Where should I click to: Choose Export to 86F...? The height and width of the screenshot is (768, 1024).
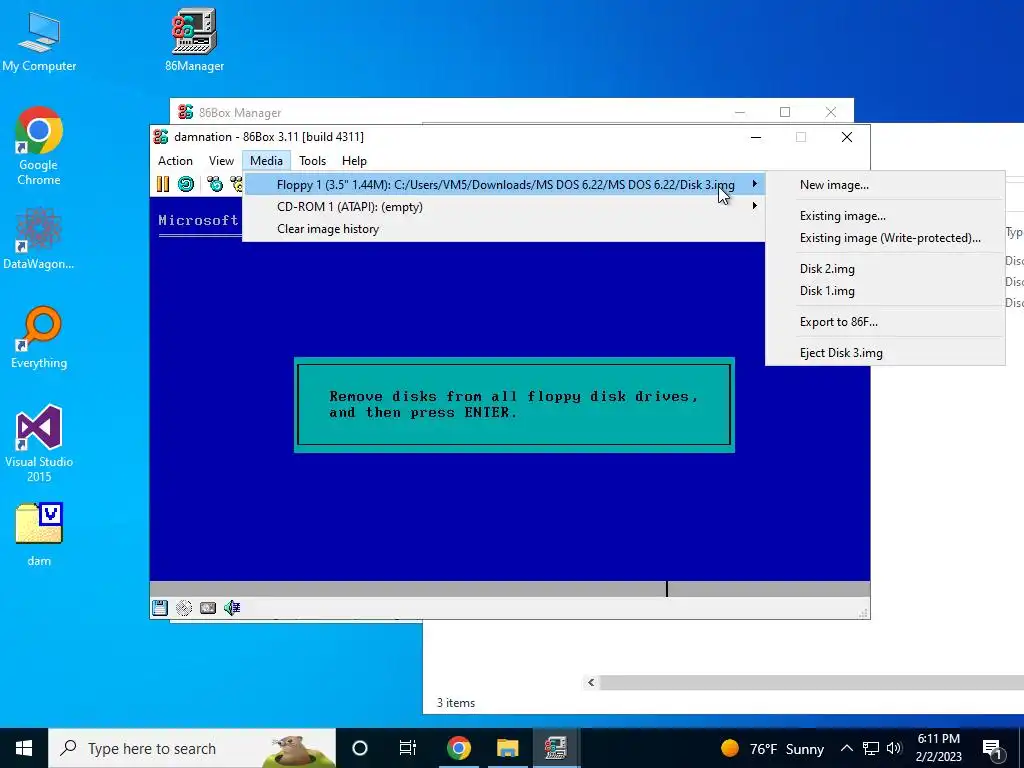pos(885,321)
